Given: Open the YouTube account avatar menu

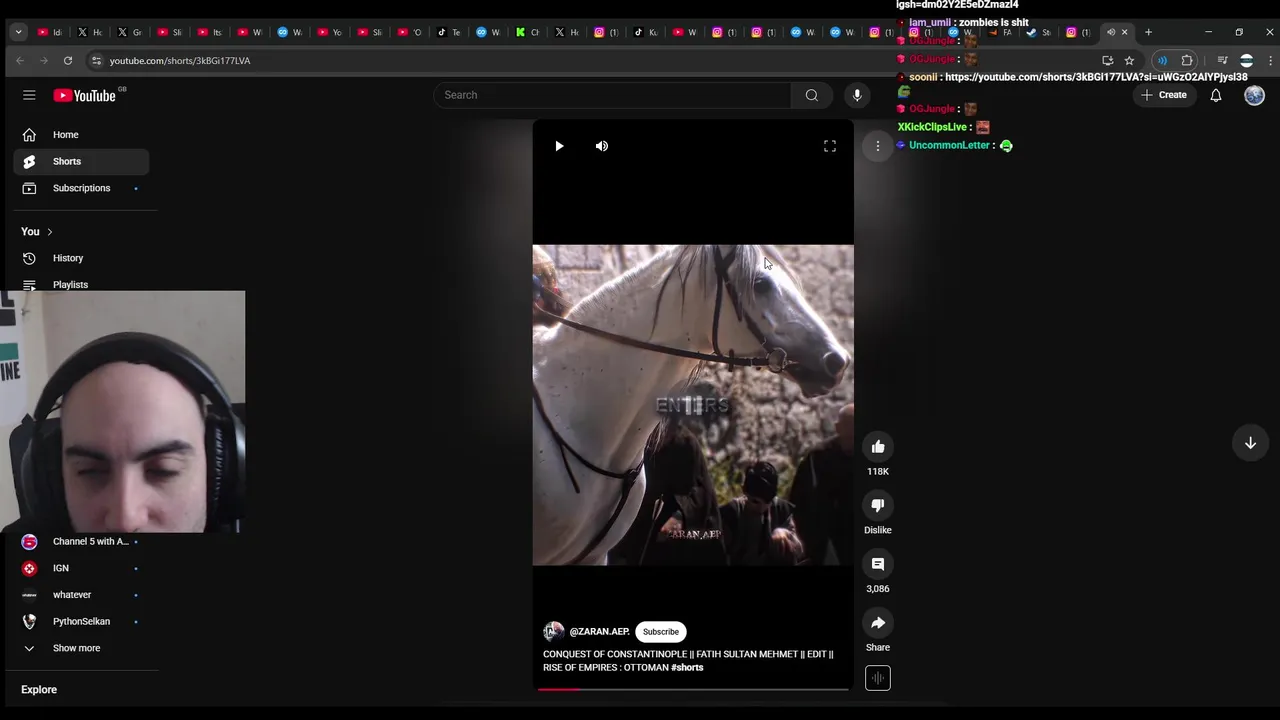Looking at the screenshot, I should [x=1254, y=95].
